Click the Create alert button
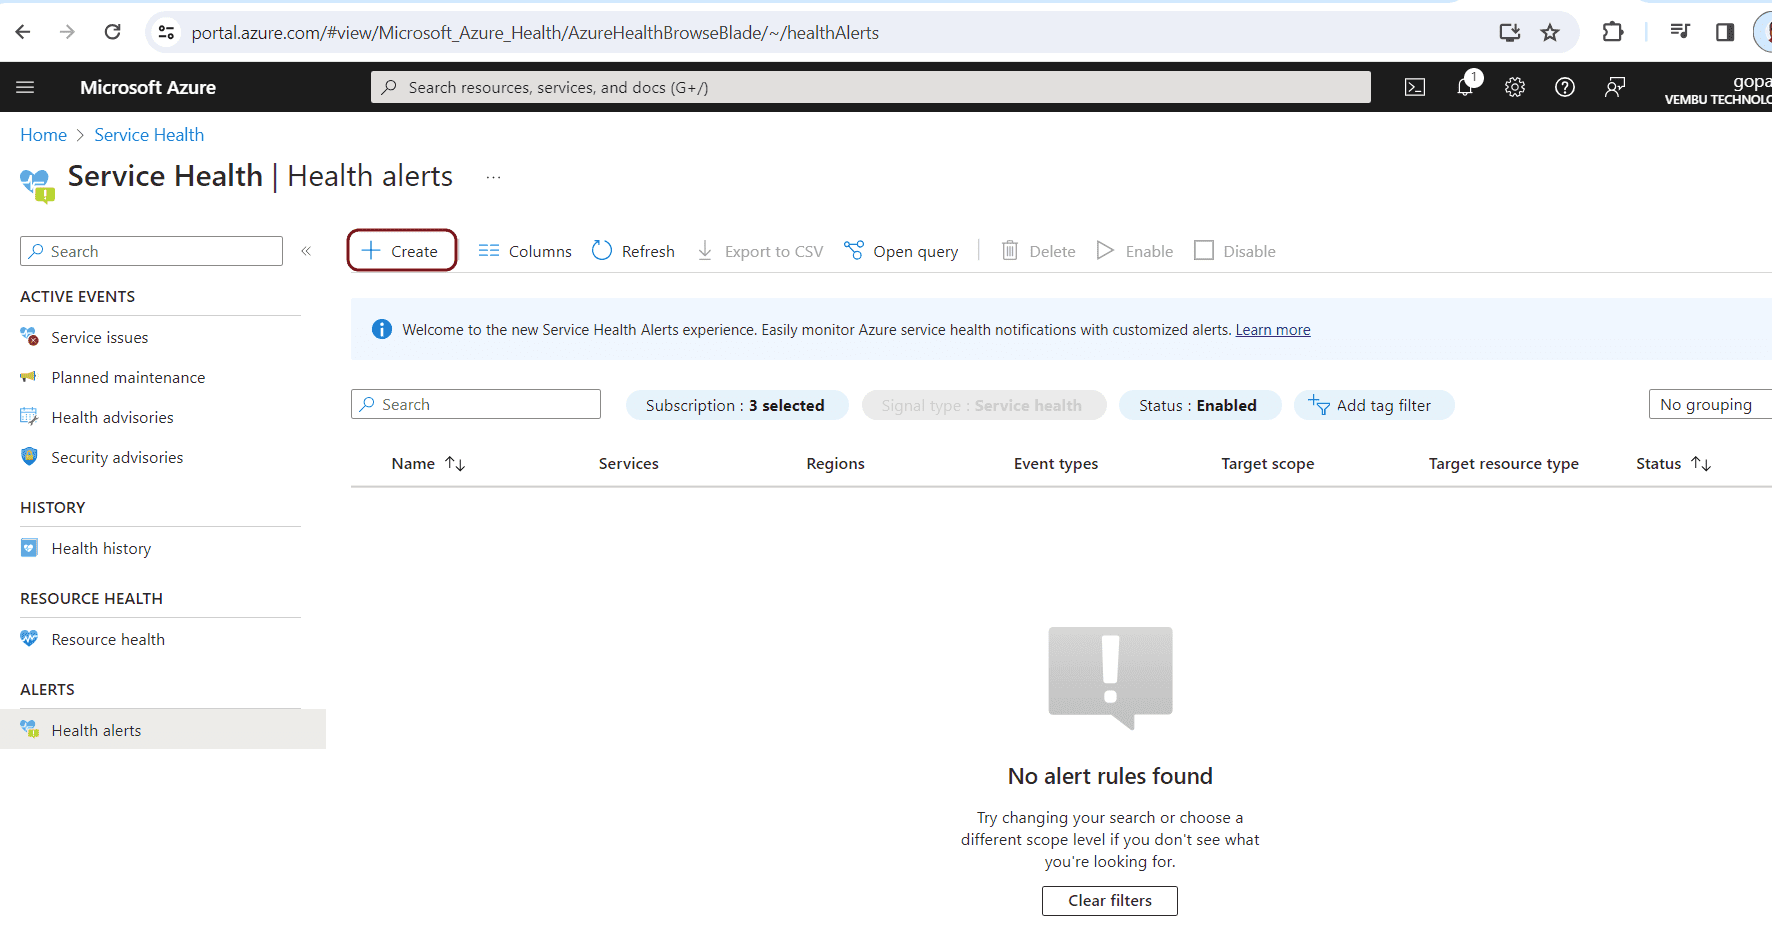 tap(402, 250)
